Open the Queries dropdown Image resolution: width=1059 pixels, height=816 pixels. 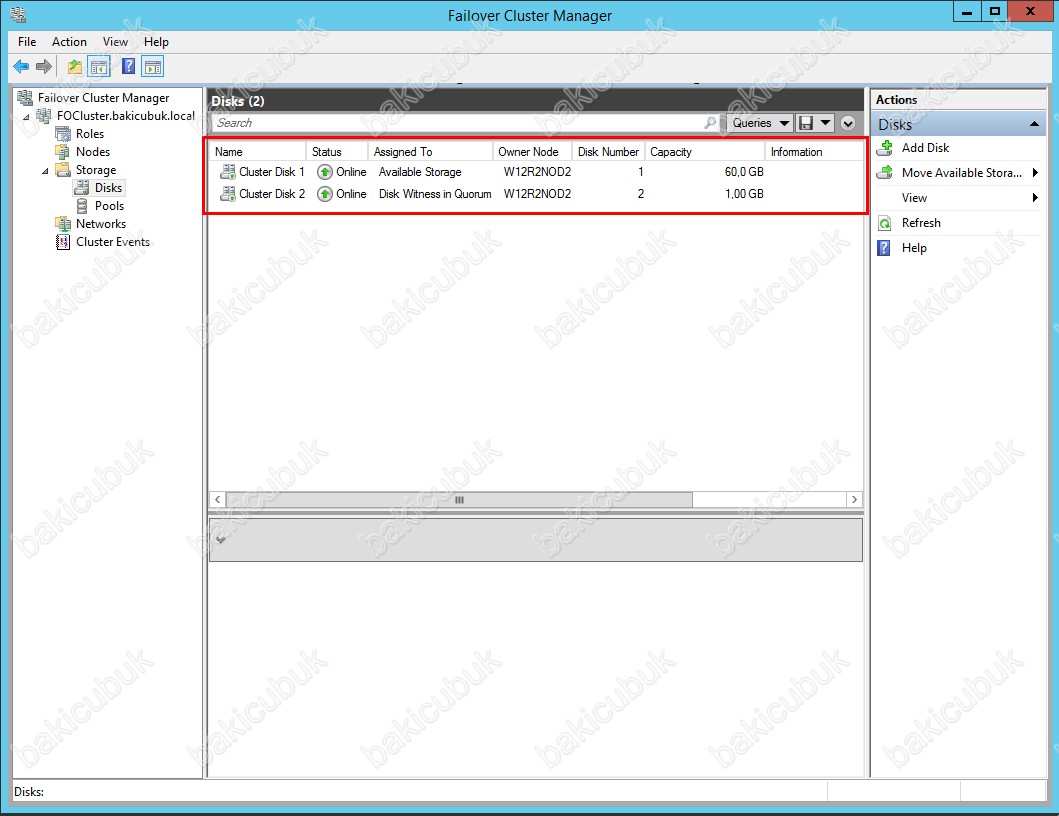(x=760, y=123)
